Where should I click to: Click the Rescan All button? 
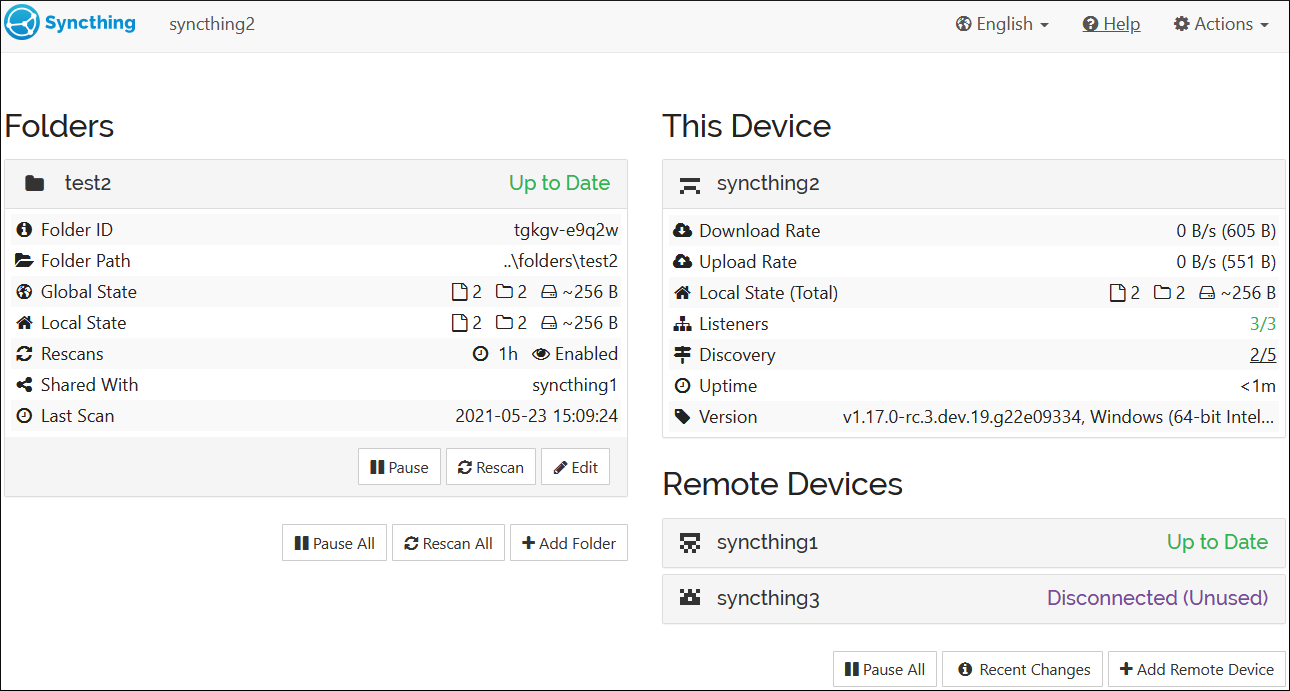[448, 543]
